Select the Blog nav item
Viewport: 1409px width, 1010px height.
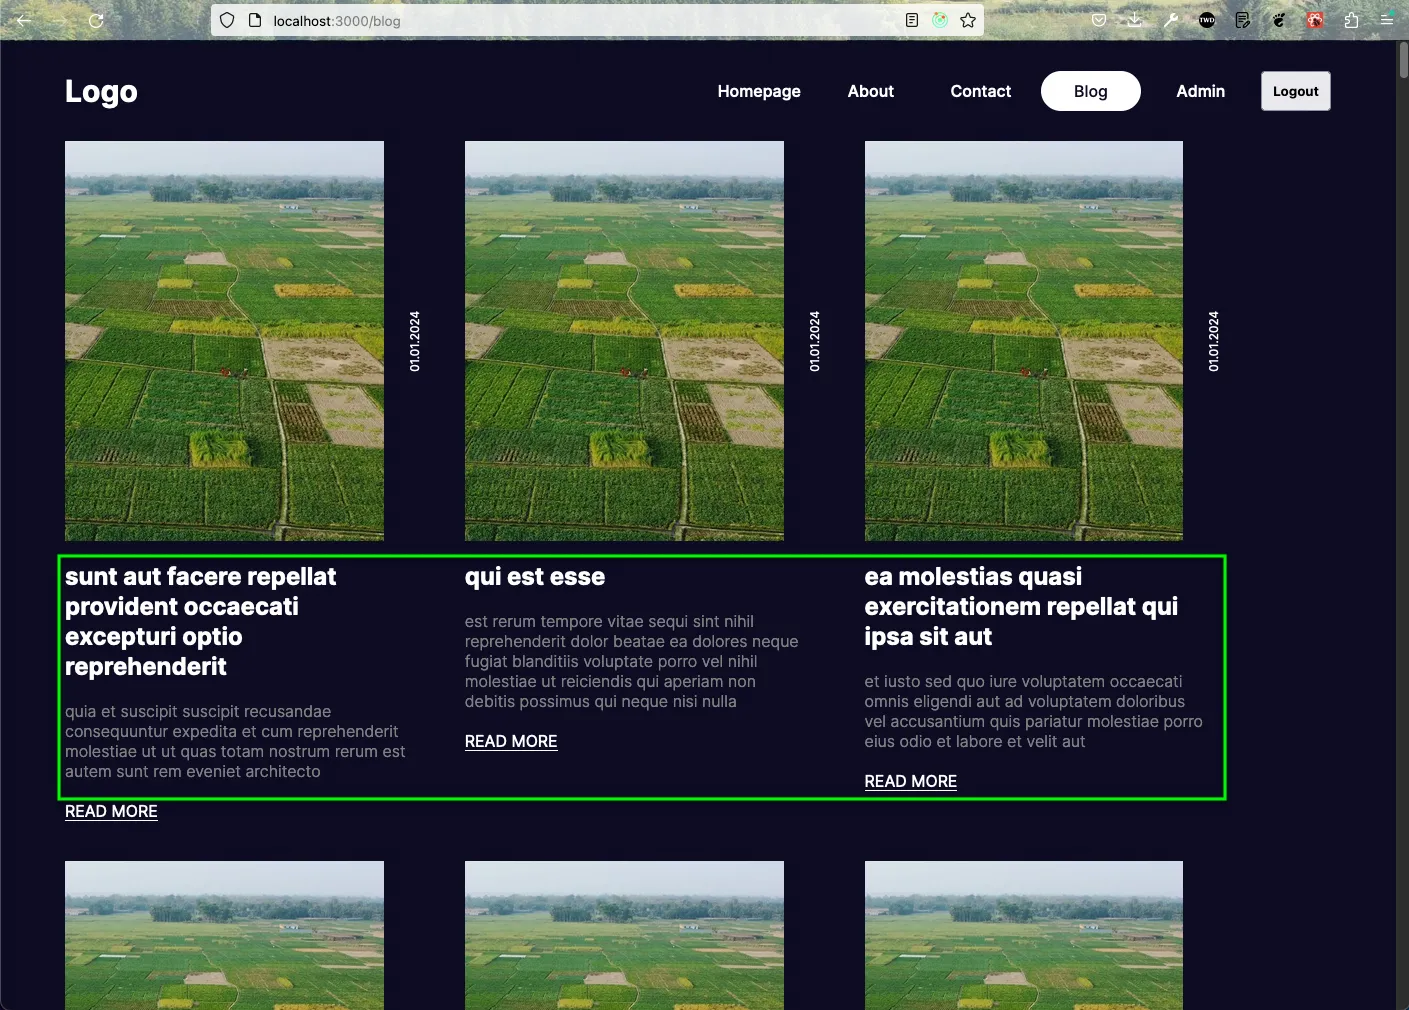coord(1091,91)
